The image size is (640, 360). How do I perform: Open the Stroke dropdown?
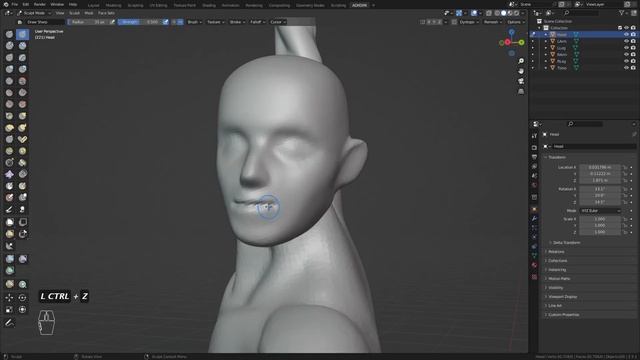click(x=237, y=22)
